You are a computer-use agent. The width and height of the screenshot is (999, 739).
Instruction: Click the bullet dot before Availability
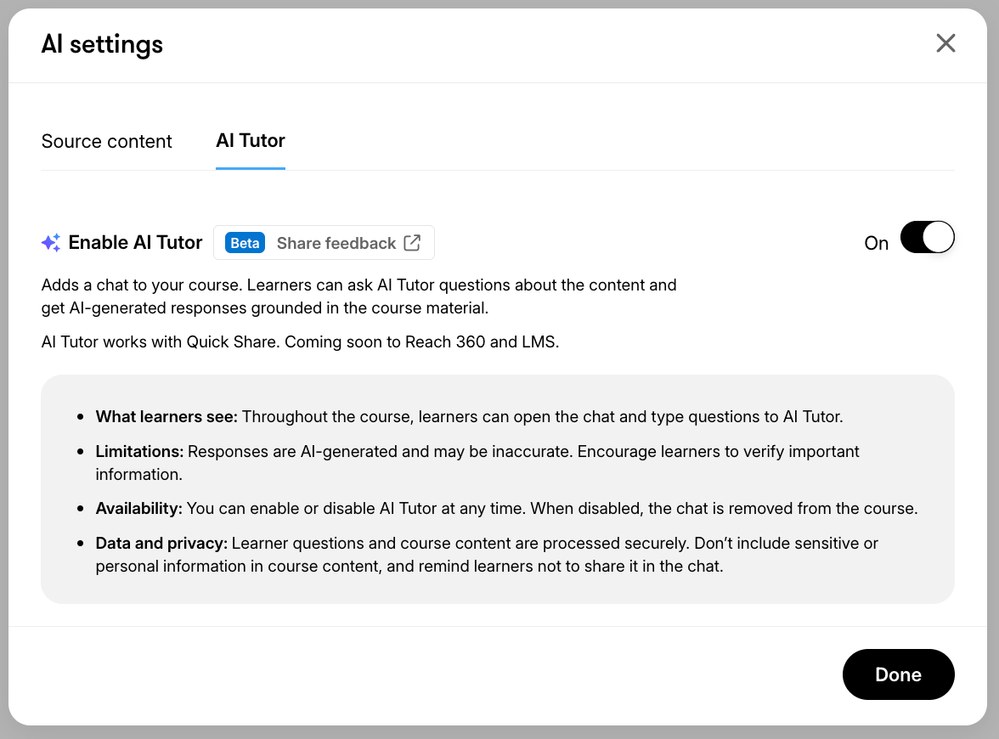tap(80, 509)
